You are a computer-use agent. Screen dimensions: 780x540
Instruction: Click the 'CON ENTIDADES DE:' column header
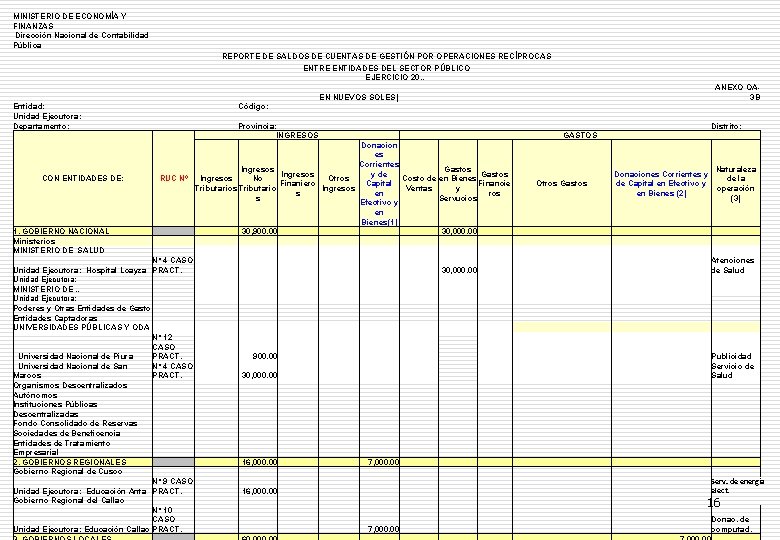[83, 179]
